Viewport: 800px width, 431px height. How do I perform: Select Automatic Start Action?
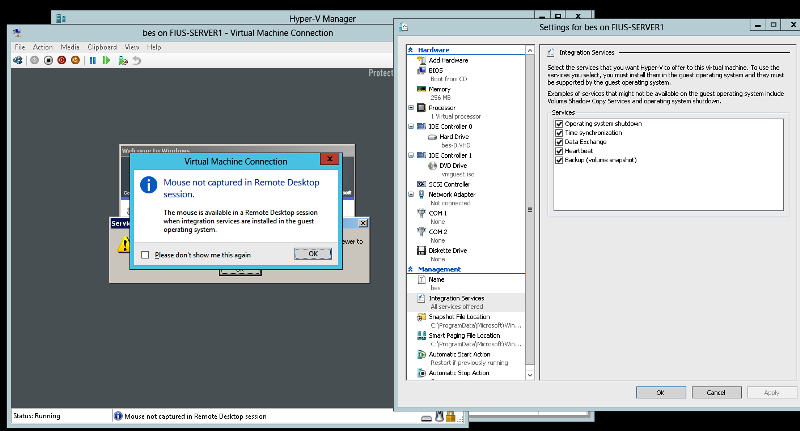point(459,354)
